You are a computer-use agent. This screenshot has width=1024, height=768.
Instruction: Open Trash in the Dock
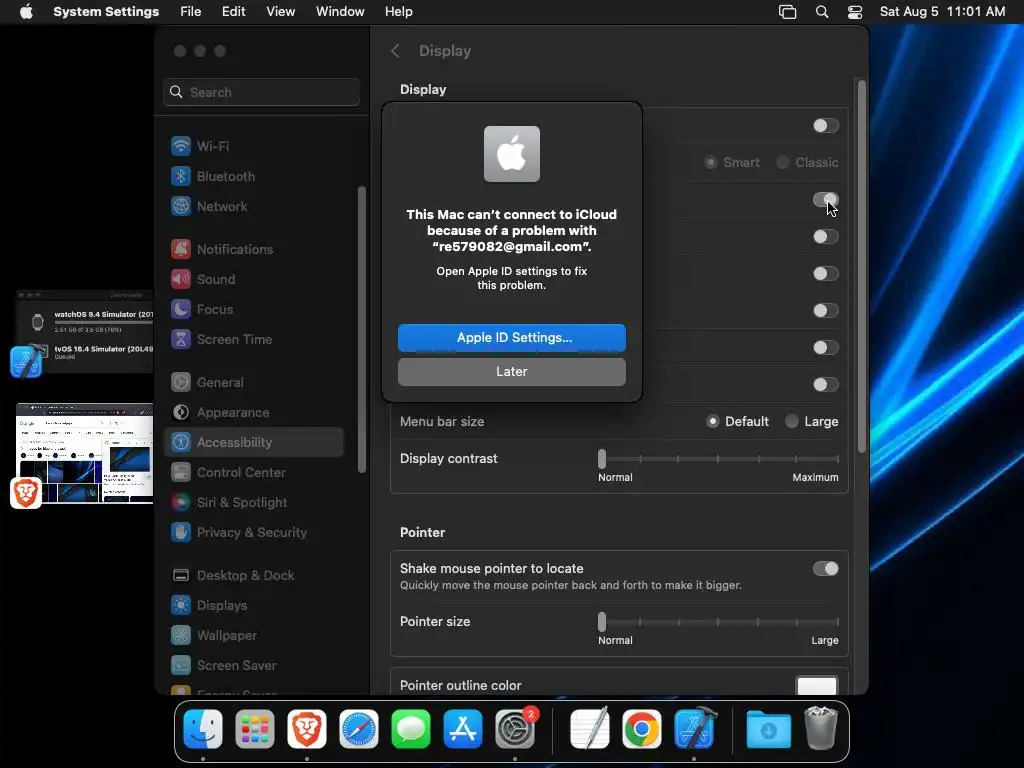[821, 729]
